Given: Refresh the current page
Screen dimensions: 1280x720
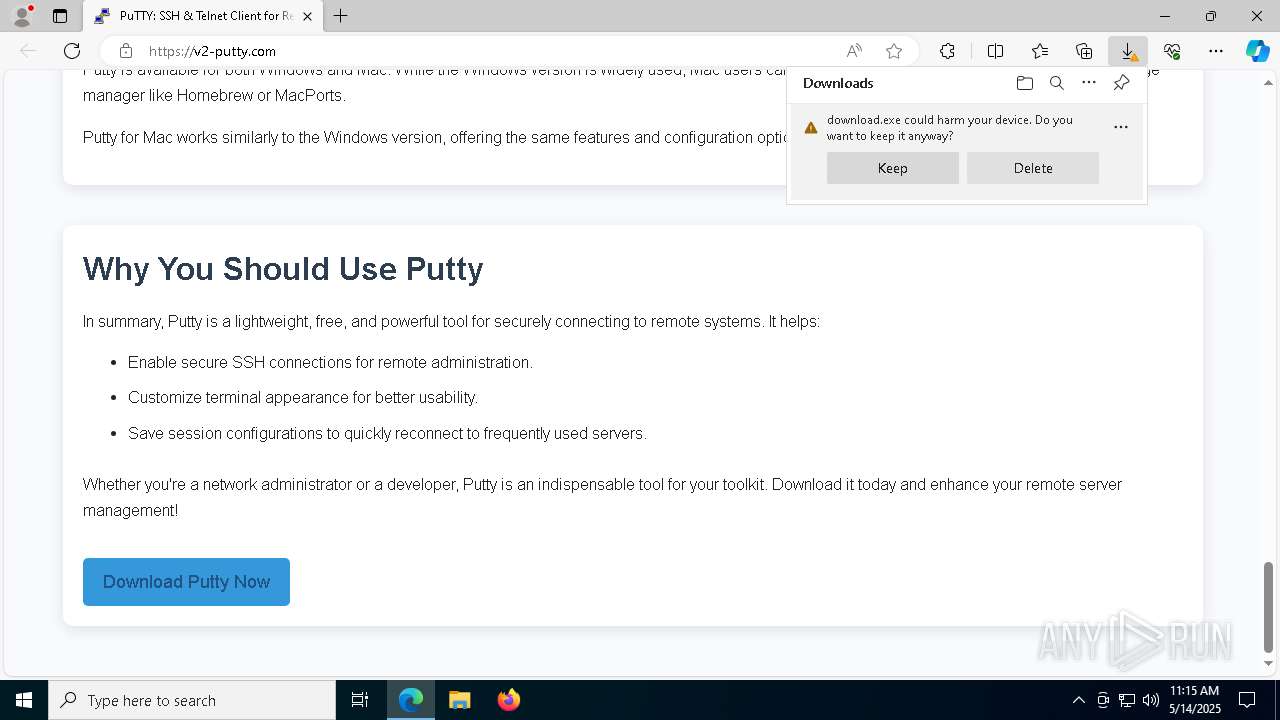Looking at the screenshot, I should (x=72, y=51).
